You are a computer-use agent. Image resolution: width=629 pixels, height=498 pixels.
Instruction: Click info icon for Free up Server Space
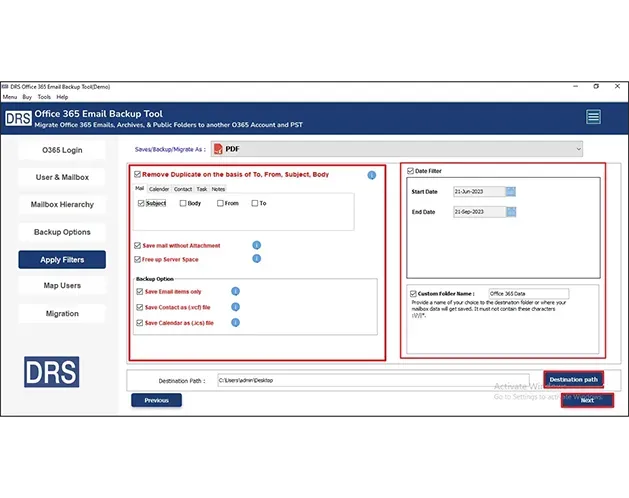pyautogui.click(x=257, y=259)
